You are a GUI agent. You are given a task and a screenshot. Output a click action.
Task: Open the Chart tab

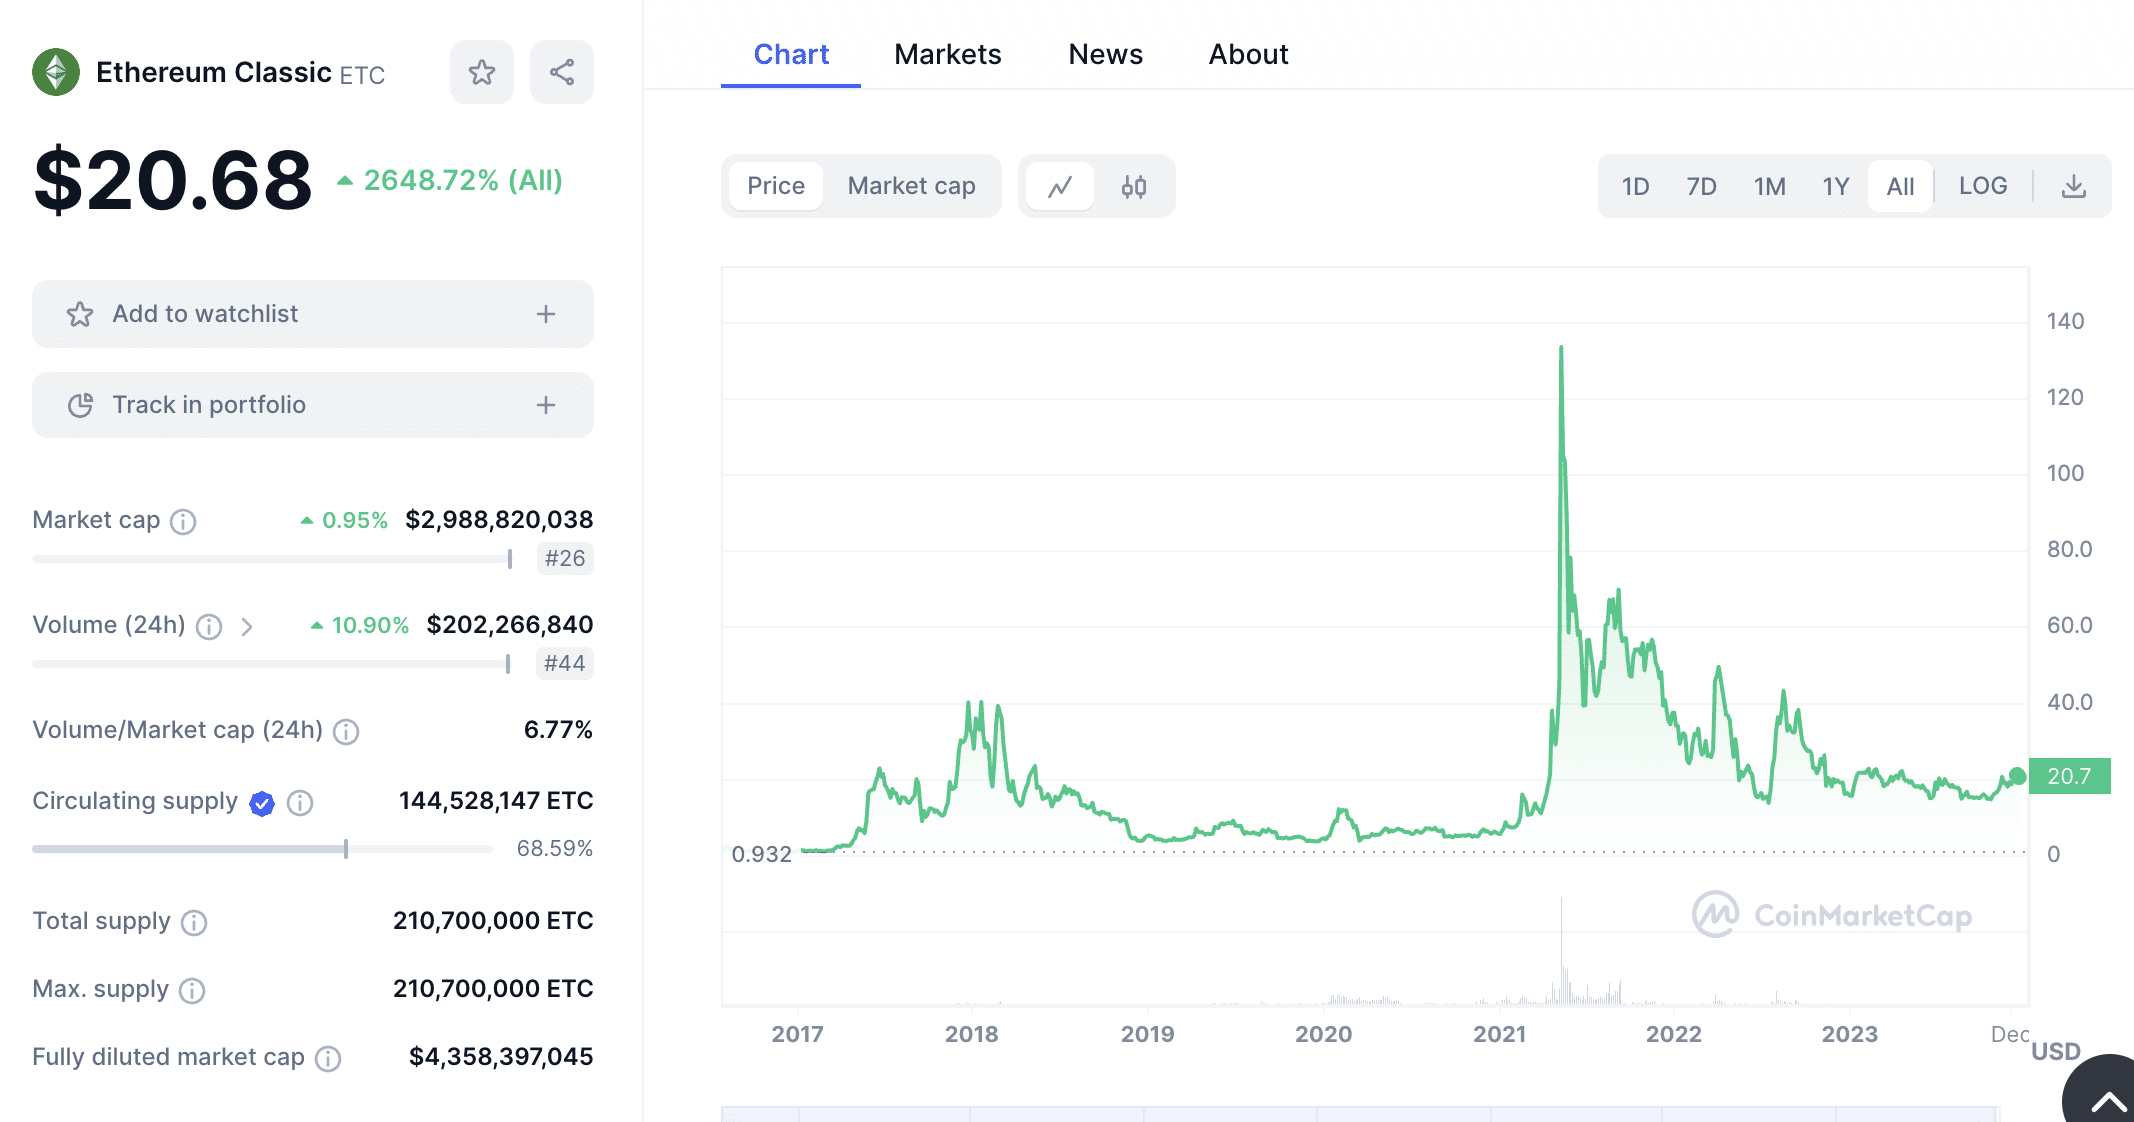point(791,54)
